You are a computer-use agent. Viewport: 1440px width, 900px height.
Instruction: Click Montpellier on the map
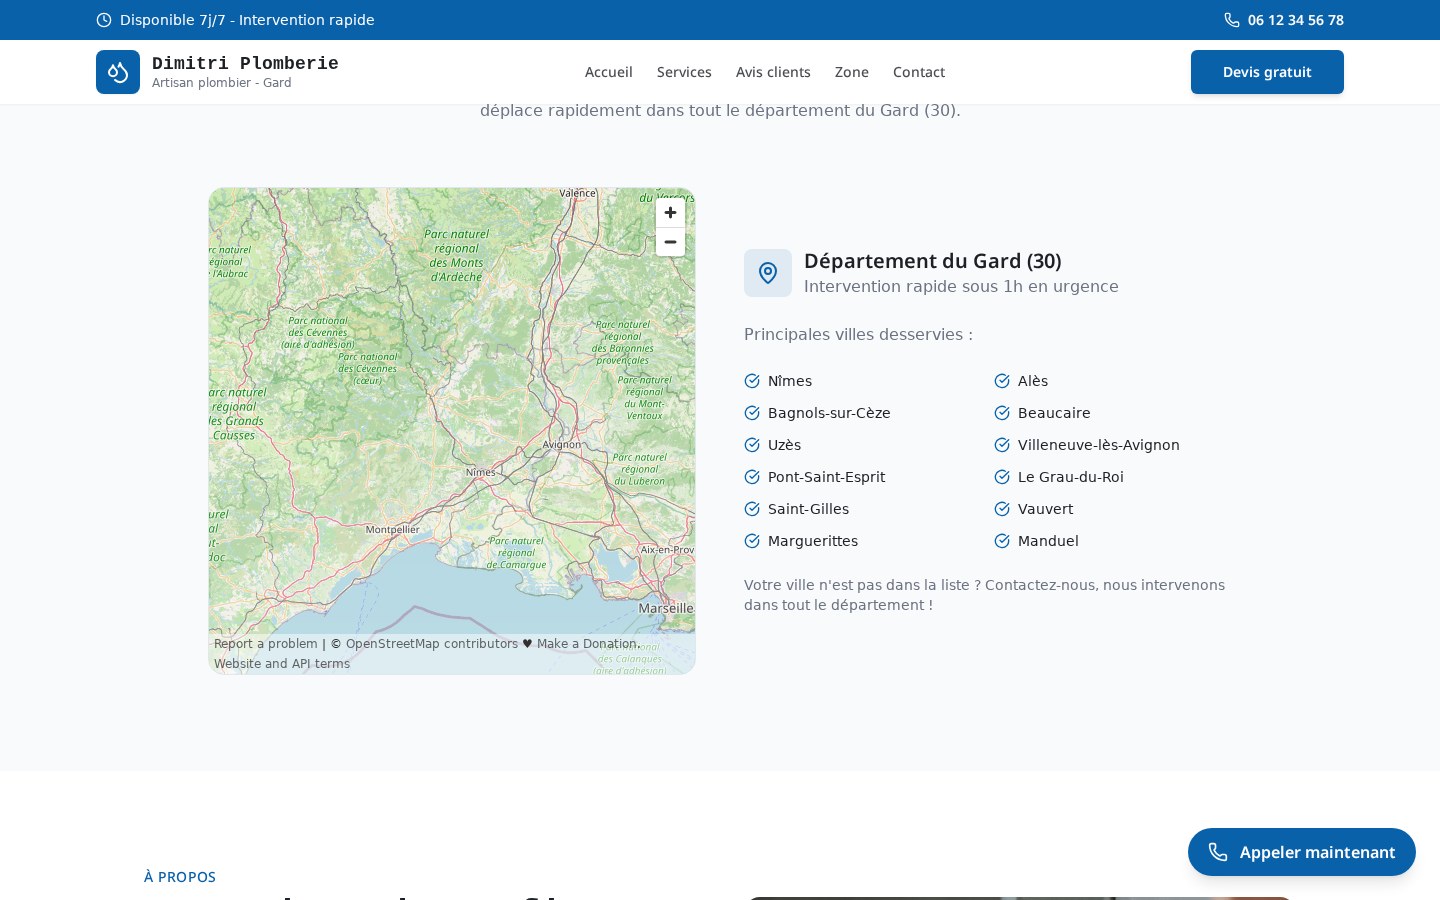pos(393,530)
